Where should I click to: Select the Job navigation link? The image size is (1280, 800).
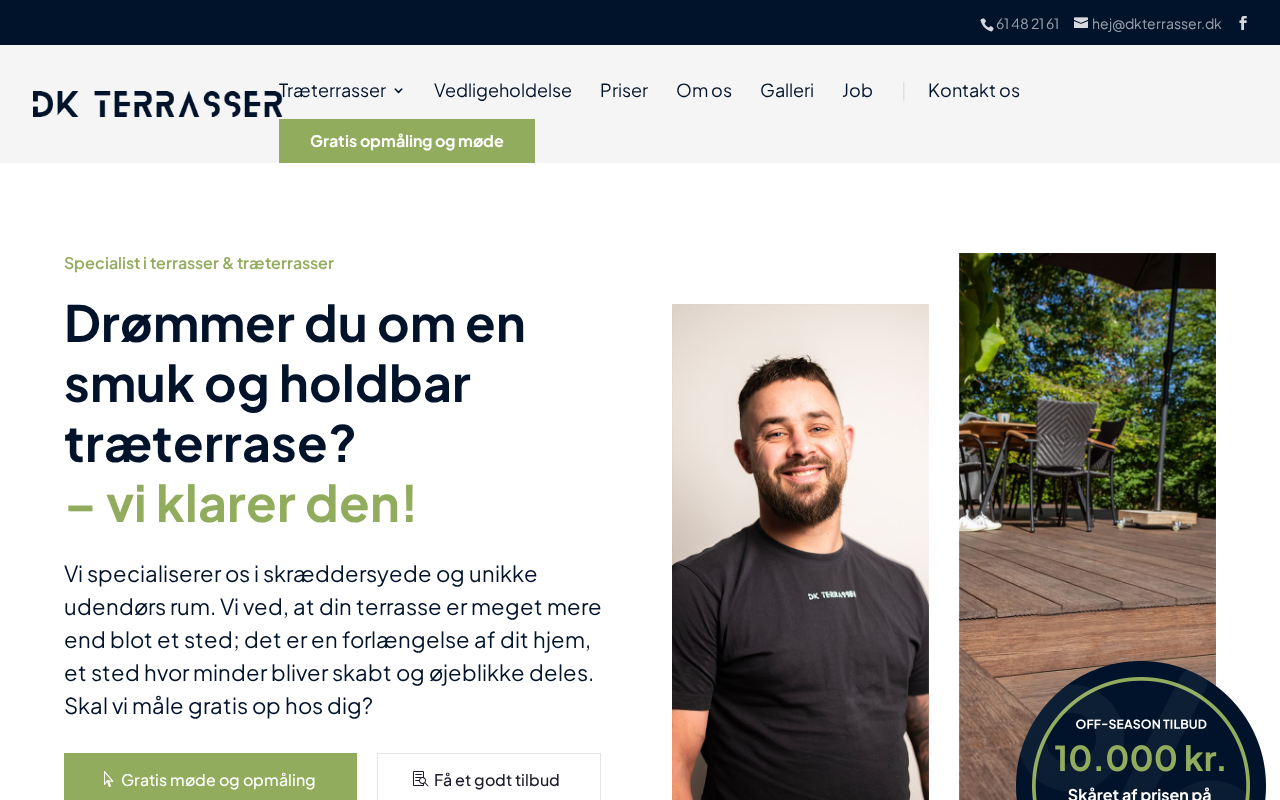coord(857,90)
